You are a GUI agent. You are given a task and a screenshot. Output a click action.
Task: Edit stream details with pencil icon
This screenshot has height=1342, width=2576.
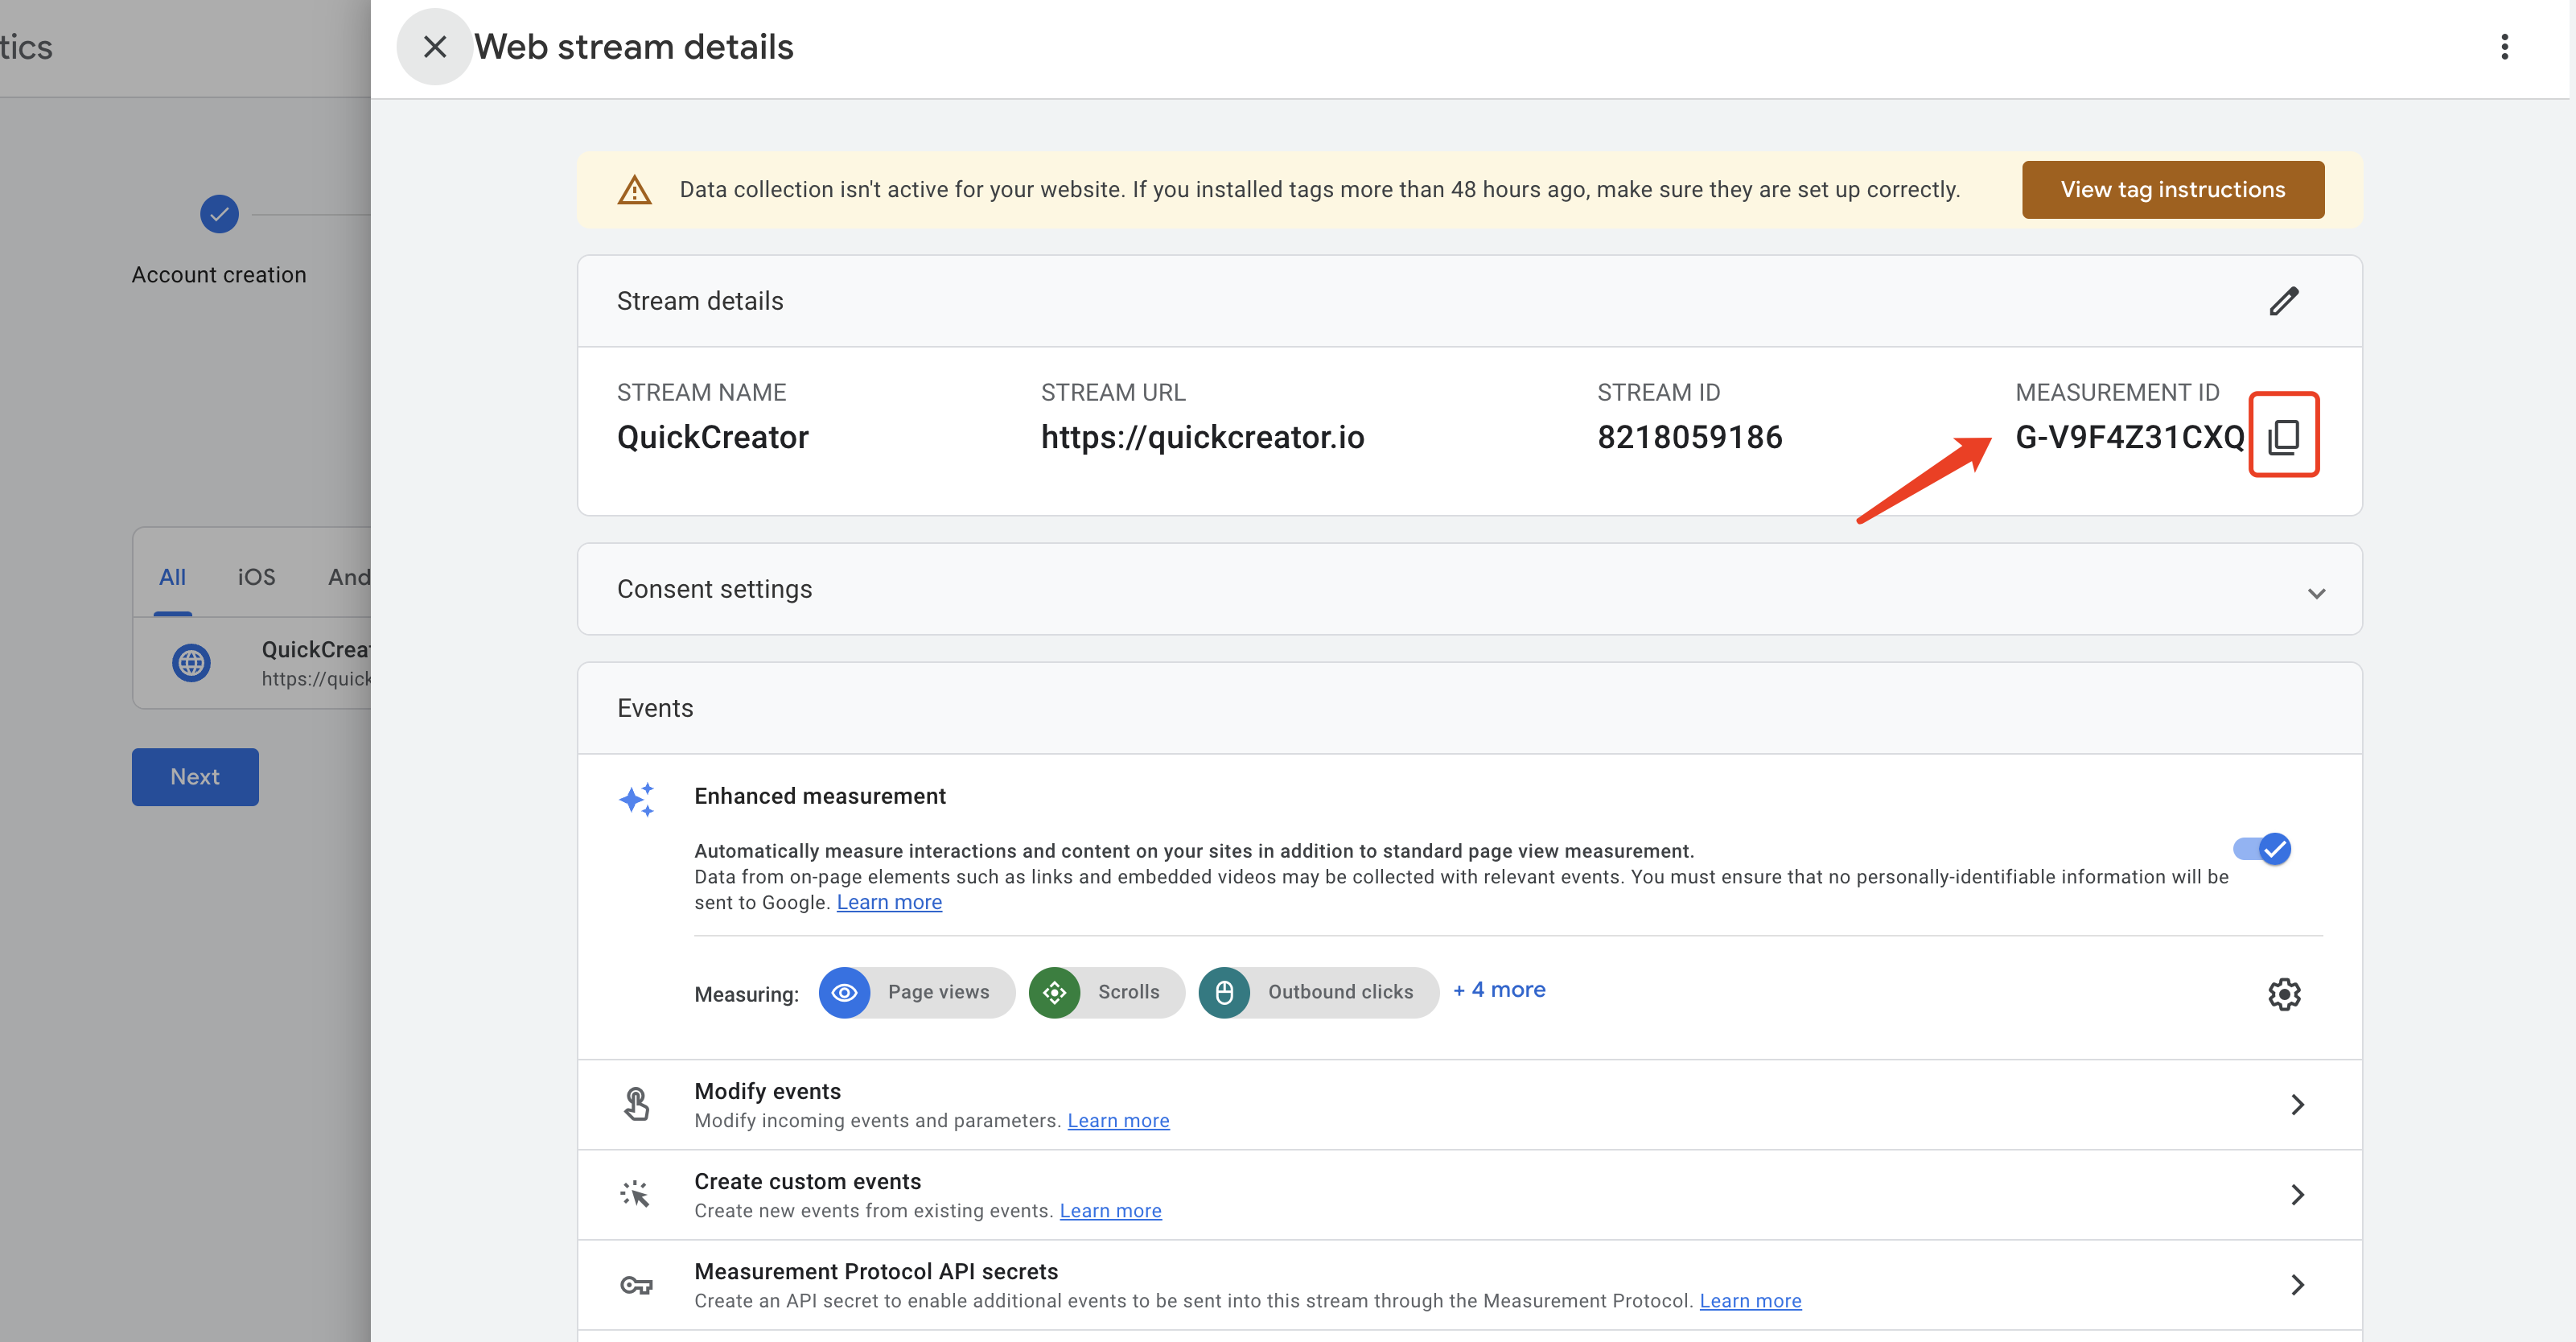[x=2284, y=301]
